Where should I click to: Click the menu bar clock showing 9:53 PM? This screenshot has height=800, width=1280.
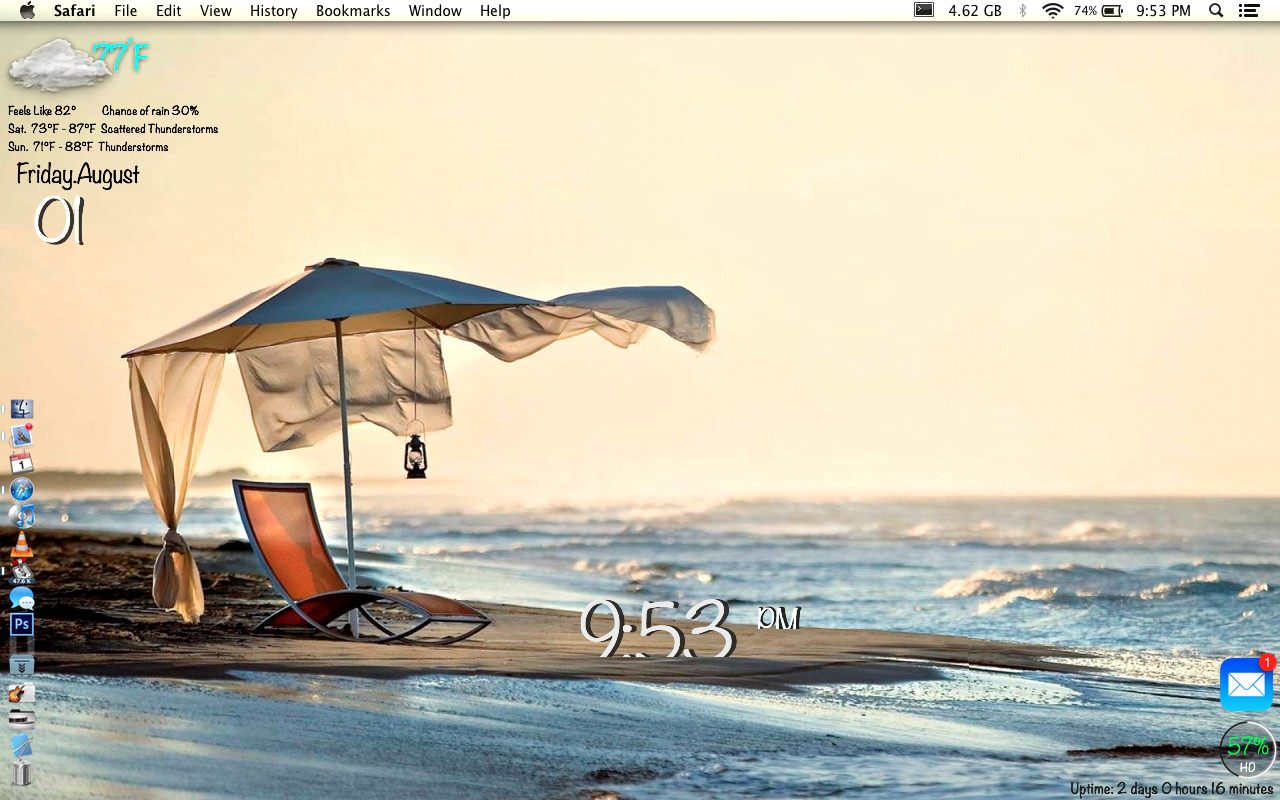click(1164, 11)
